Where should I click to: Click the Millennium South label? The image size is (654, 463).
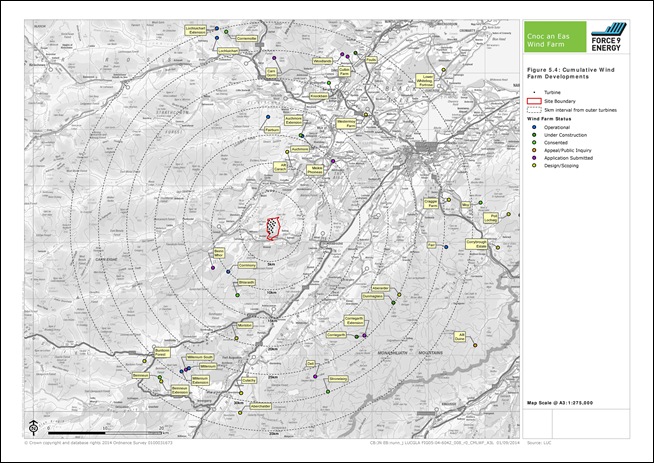[199, 357]
